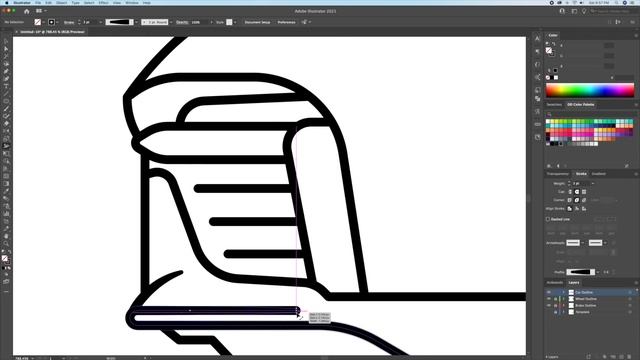This screenshot has height=360, width=640.
Task: Open the Window menu
Action: point(131,2)
